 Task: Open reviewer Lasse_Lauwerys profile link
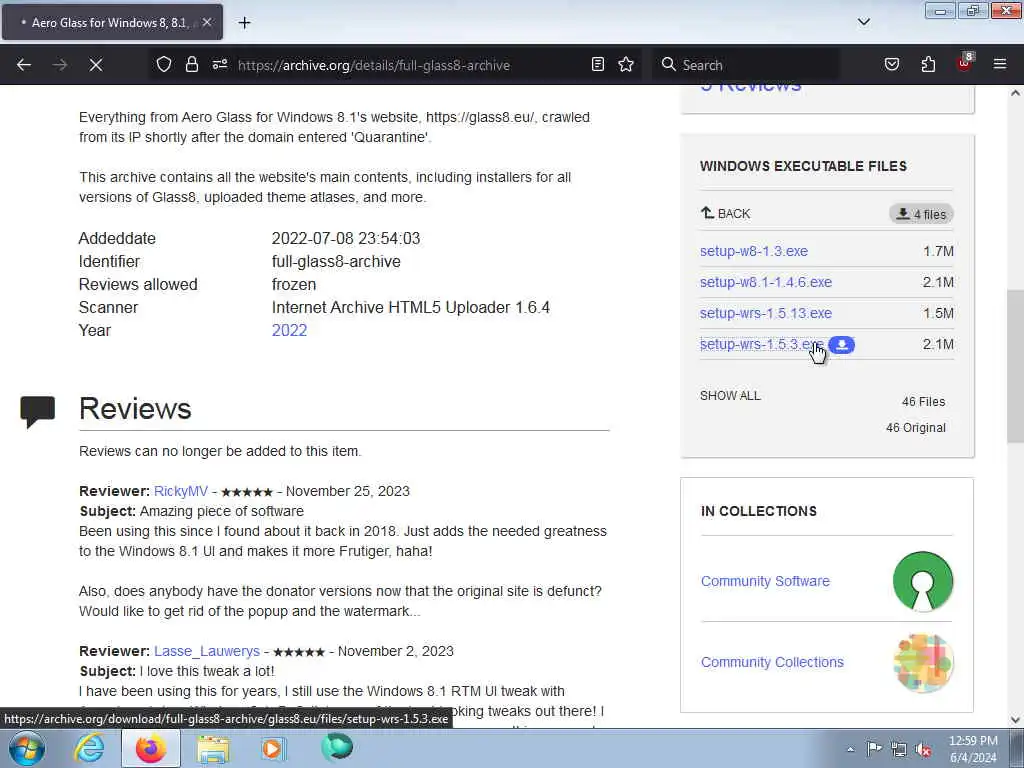pyautogui.click(x=207, y=651)
